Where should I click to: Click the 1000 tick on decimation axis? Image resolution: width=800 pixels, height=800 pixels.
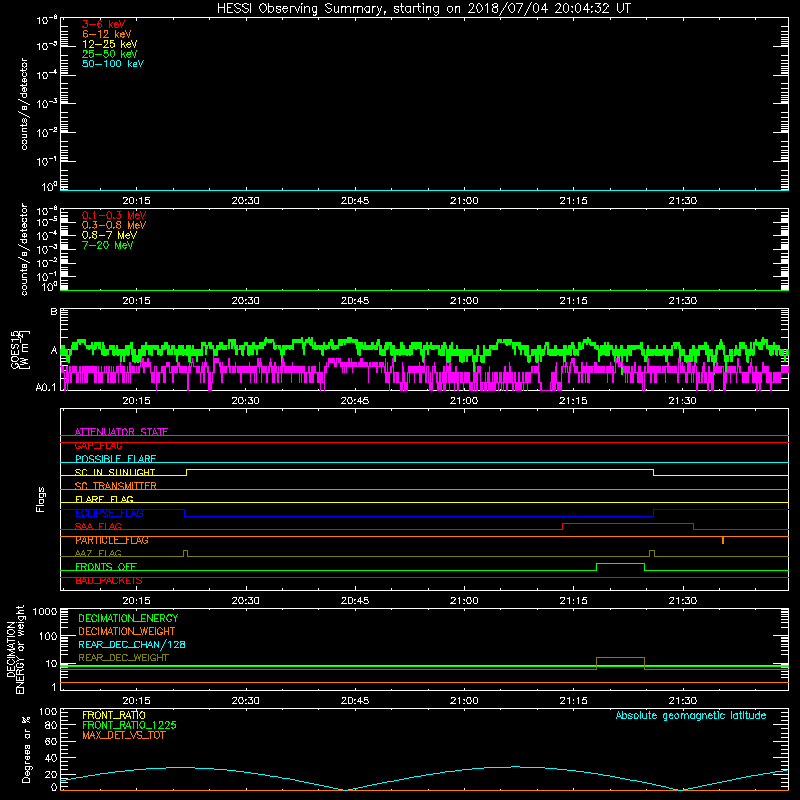pyautogui.click(x=45, y=612)
